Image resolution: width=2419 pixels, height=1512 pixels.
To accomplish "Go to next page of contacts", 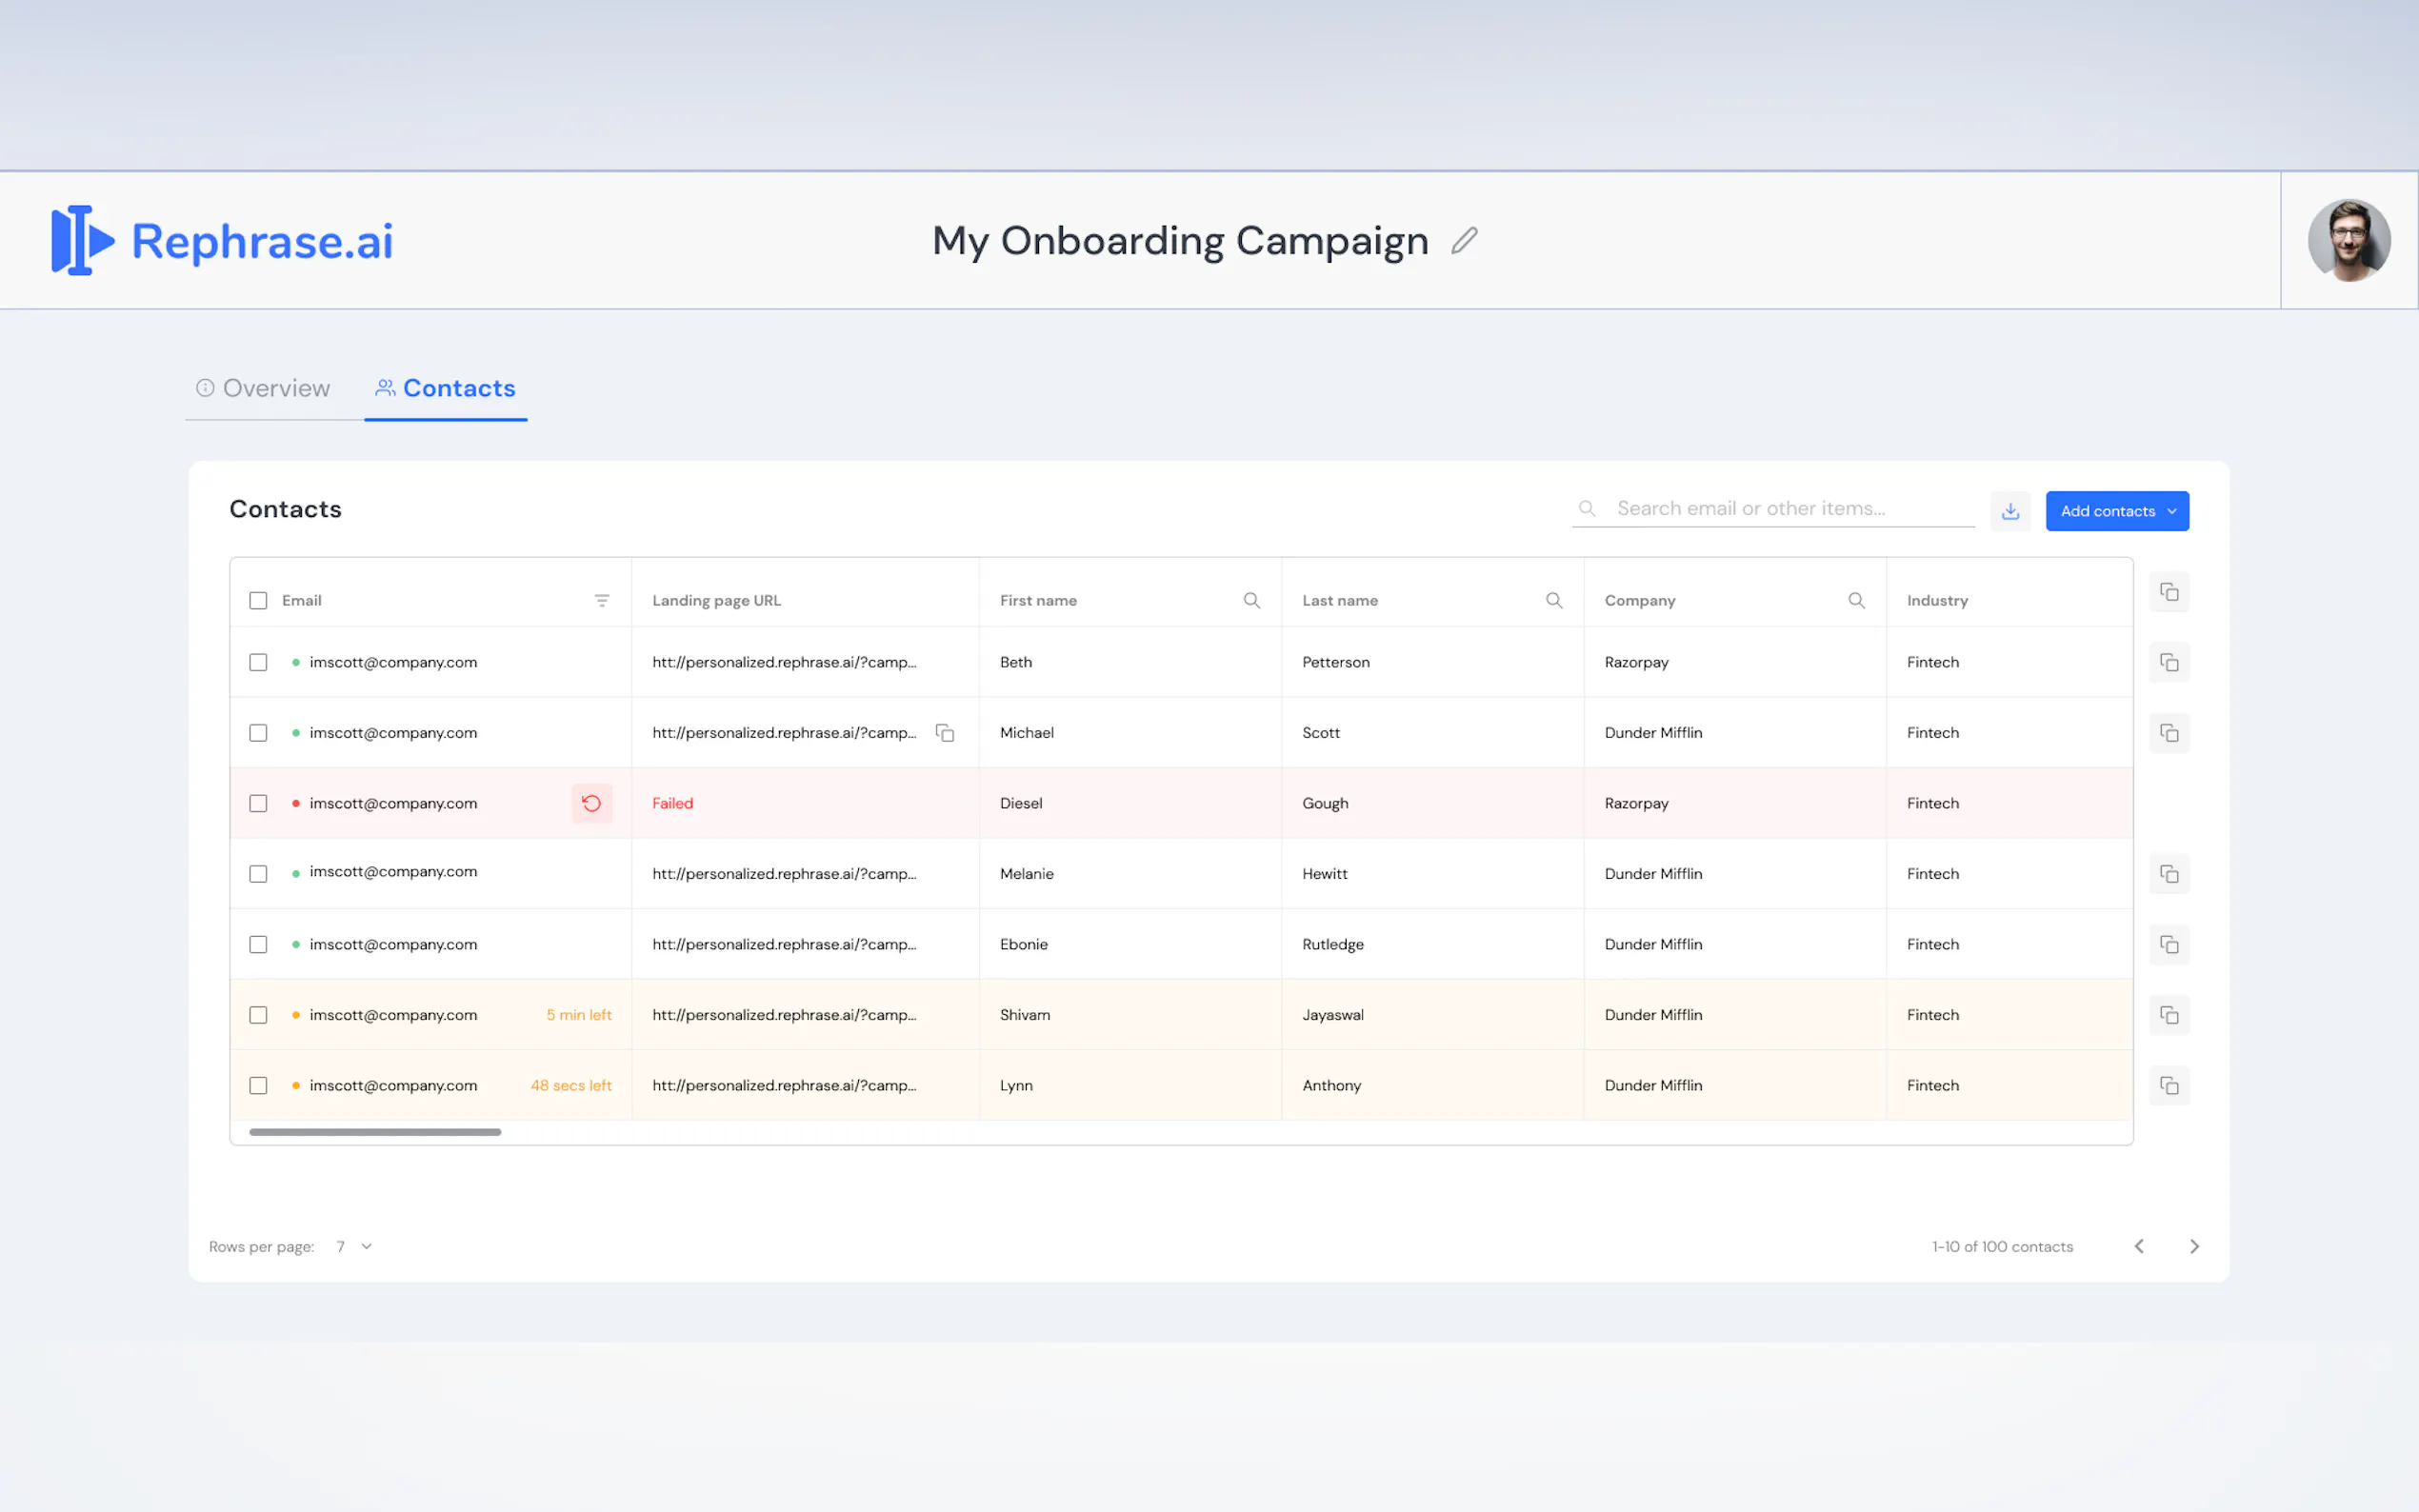I will click(2194, 1246).
